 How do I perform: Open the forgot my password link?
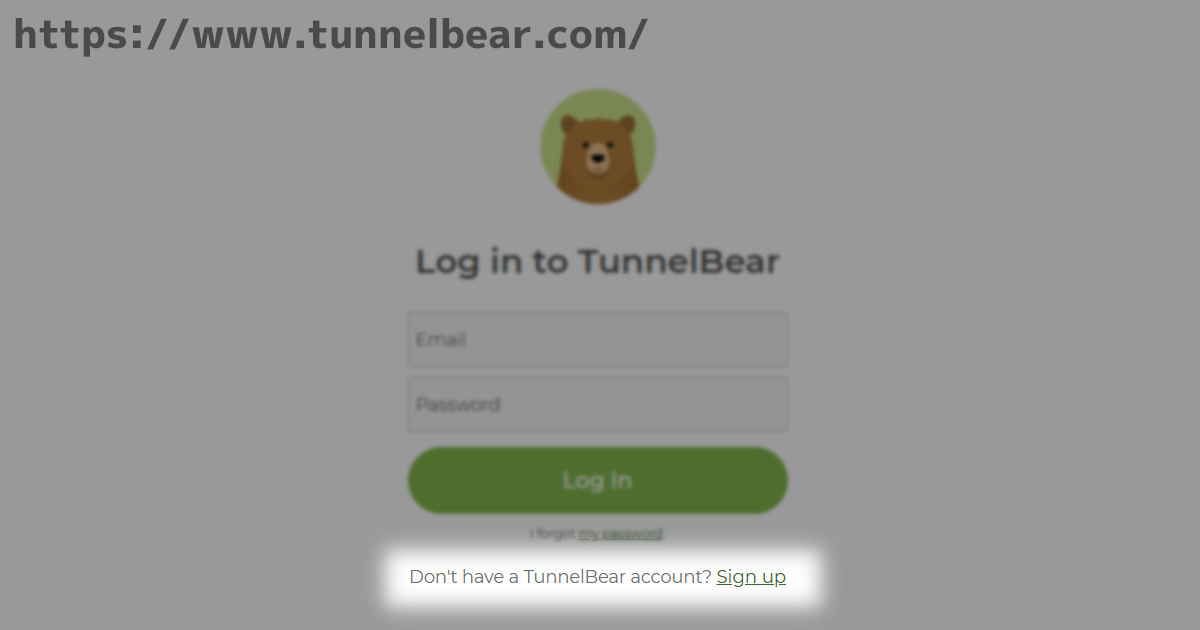[620, 534]
